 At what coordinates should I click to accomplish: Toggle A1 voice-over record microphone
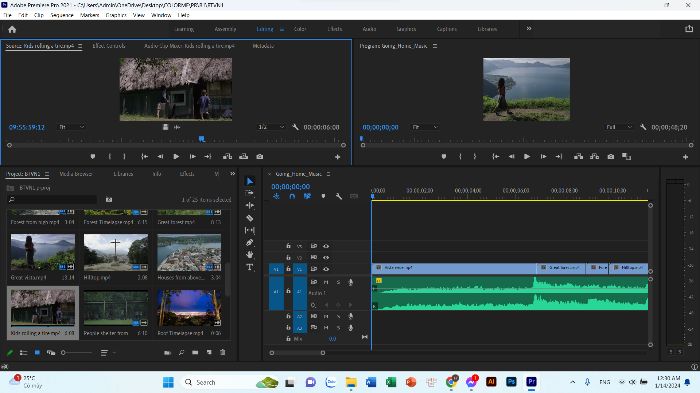pyautogui.click(x=350, y=282)
